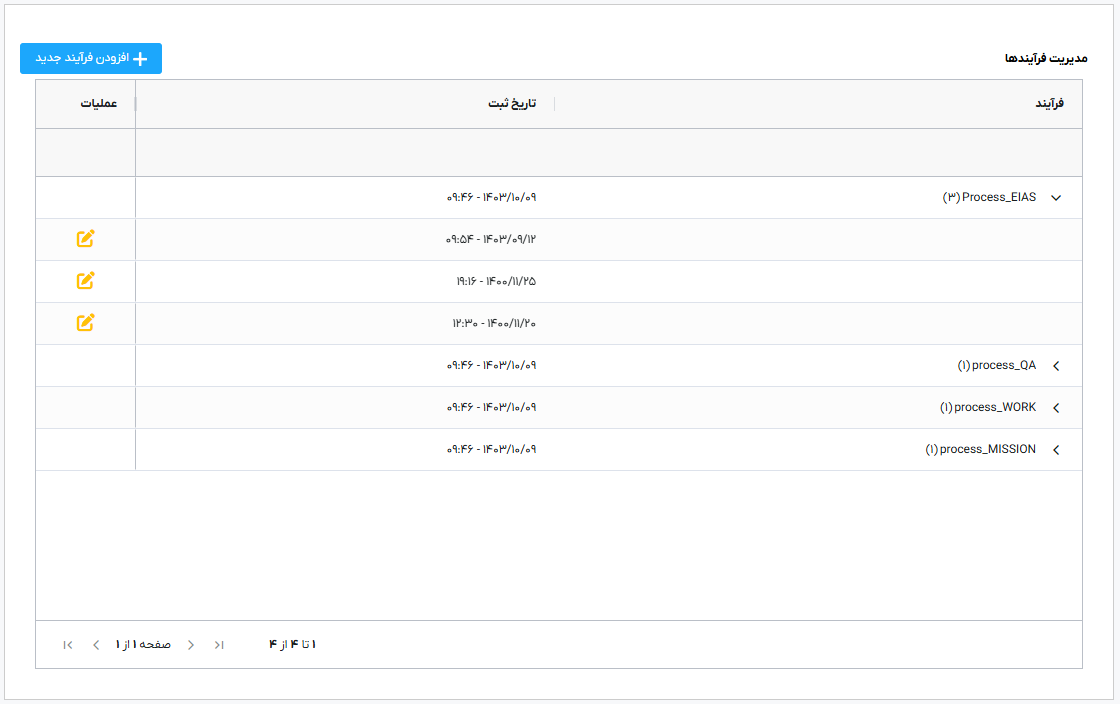1120x704 pixels.
Task: Go to the previous page of results
Action: 191,645
